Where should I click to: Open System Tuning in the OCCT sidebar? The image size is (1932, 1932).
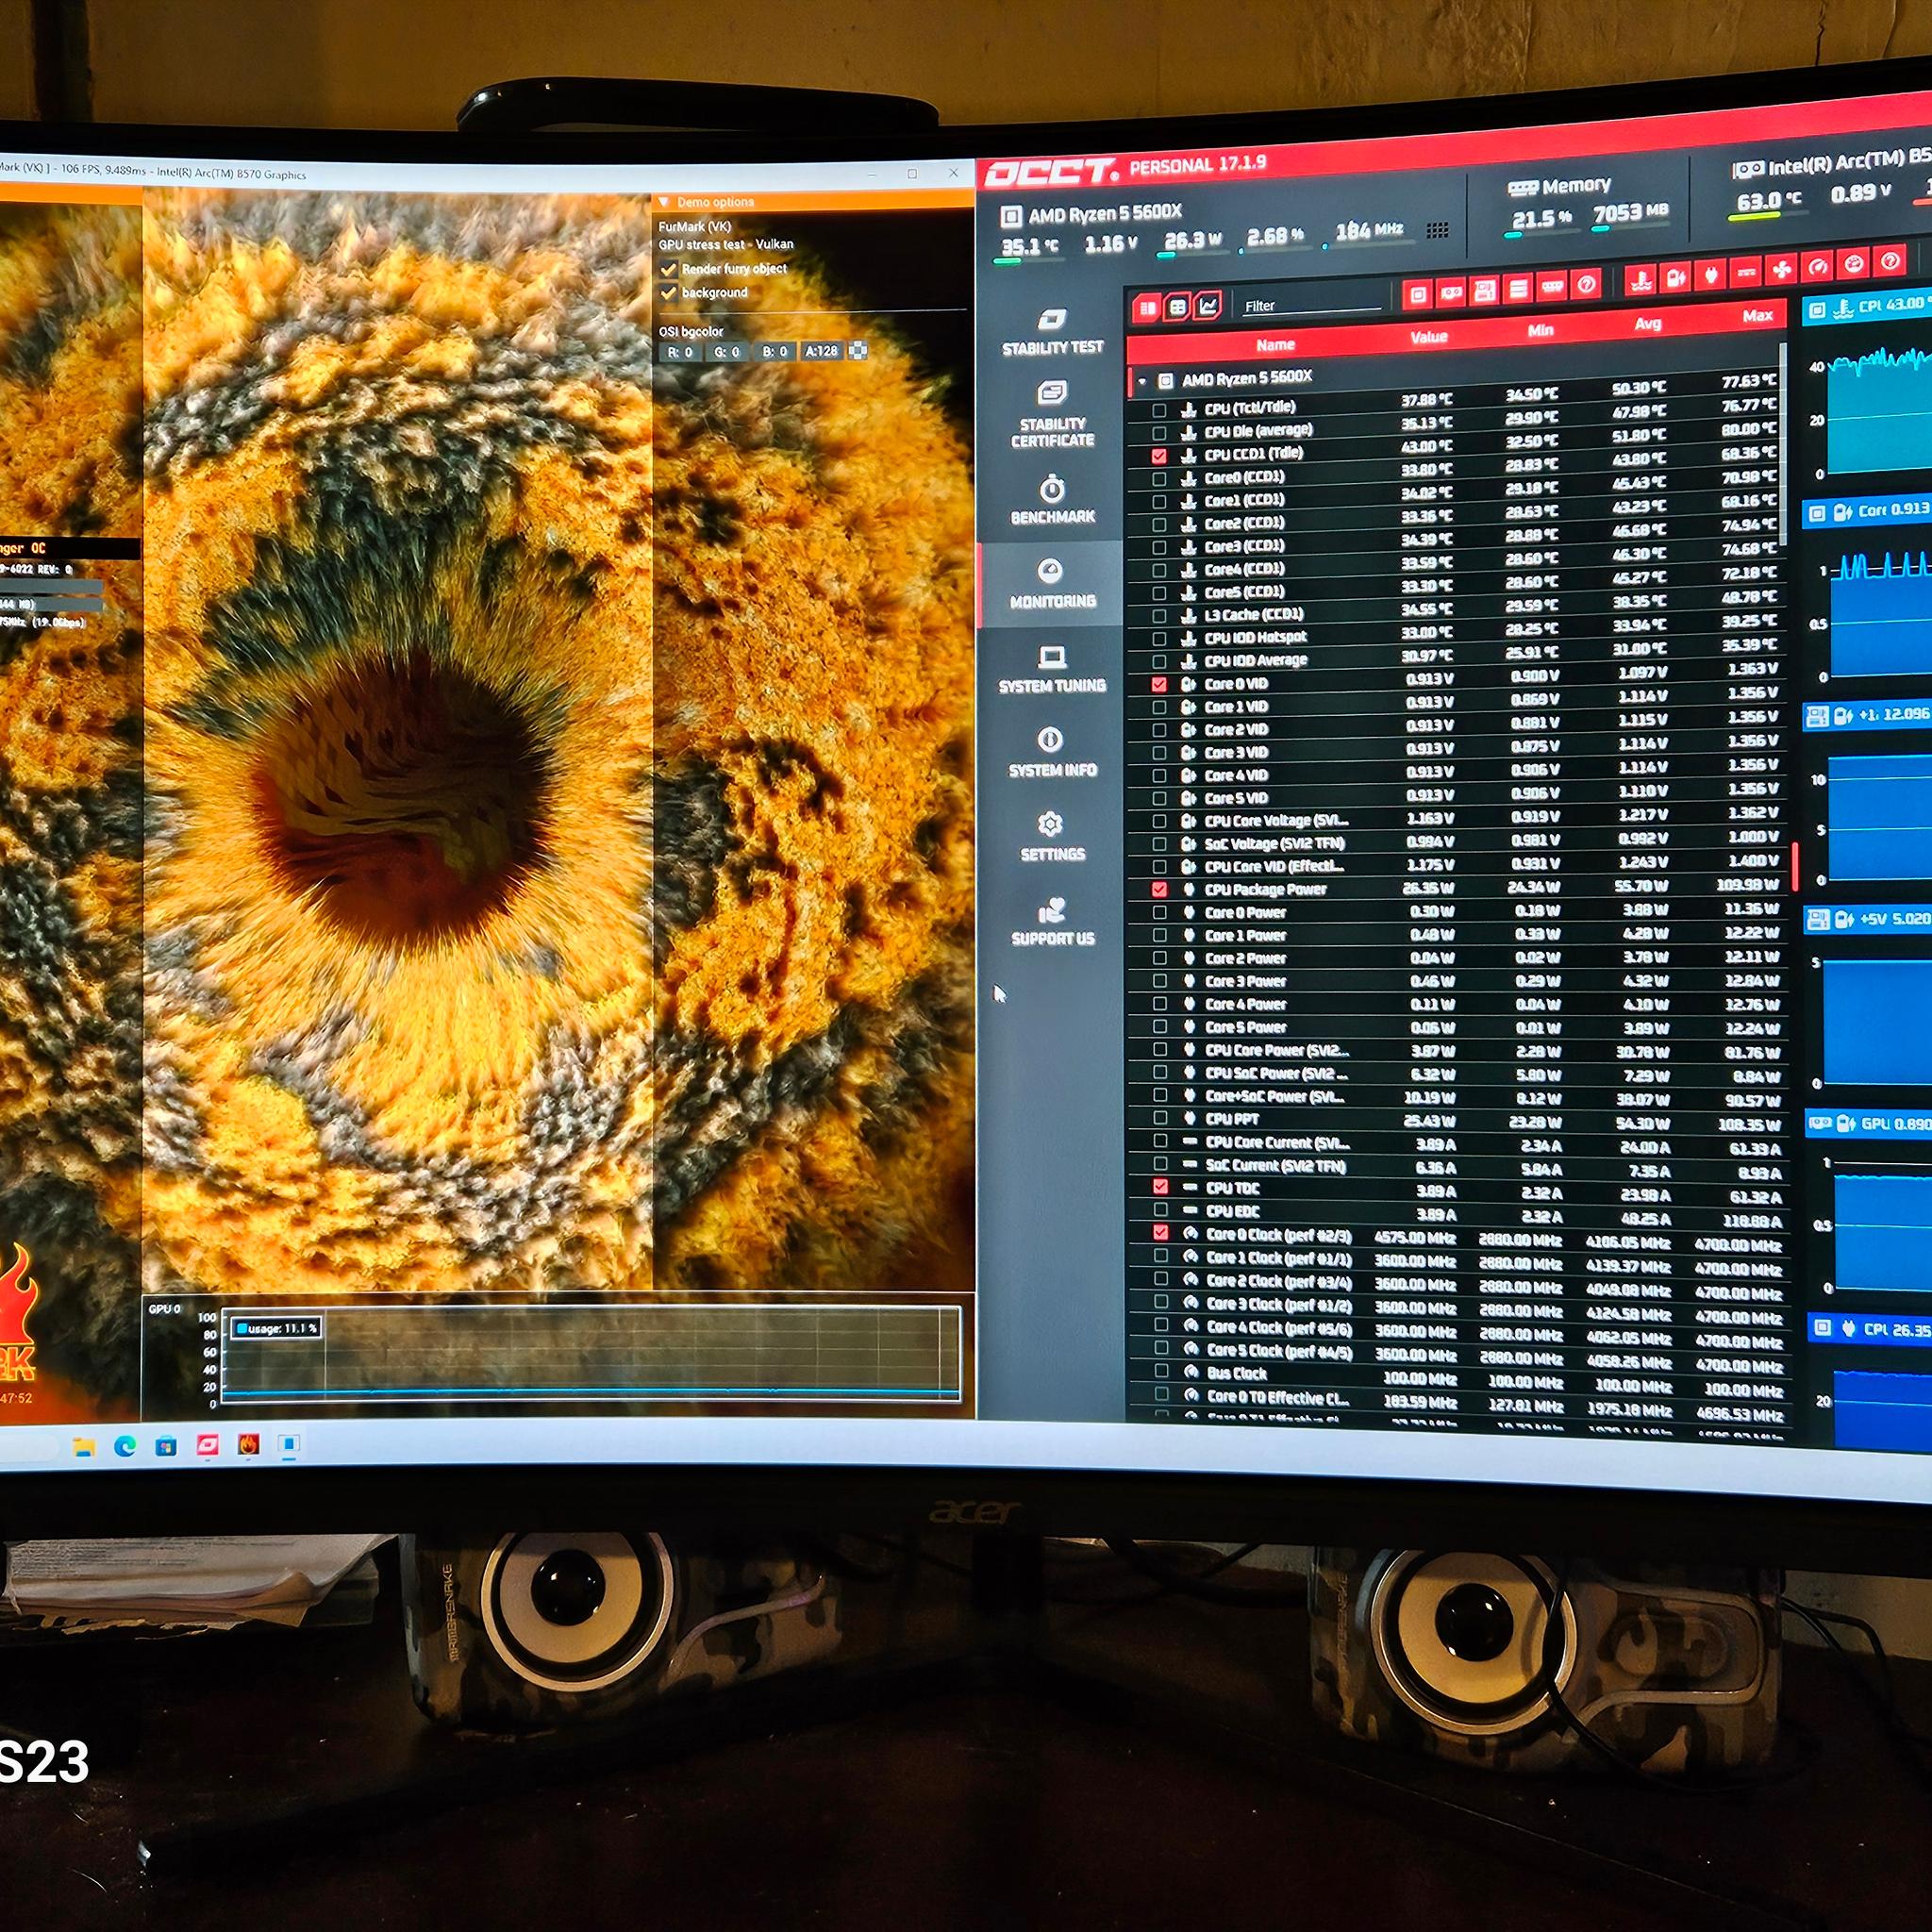1052,669
